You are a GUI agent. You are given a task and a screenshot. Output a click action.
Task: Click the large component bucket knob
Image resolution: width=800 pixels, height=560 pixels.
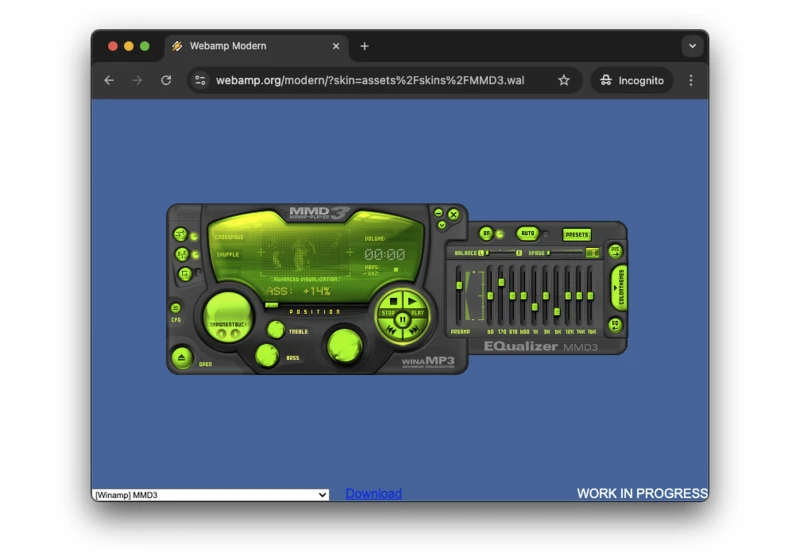click(228, 318)
